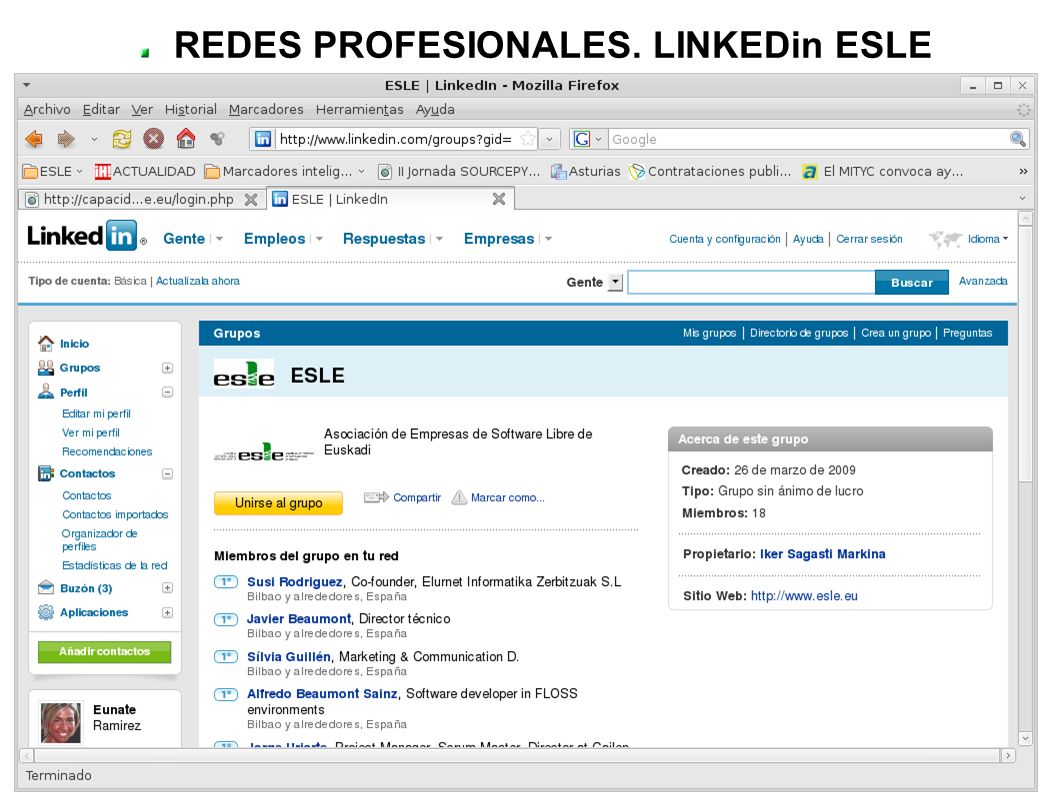Viewport: 1058px width, 793px height.
Task: Expand the Aplicaciones section in sidebar
Action: tap(167, 613)
